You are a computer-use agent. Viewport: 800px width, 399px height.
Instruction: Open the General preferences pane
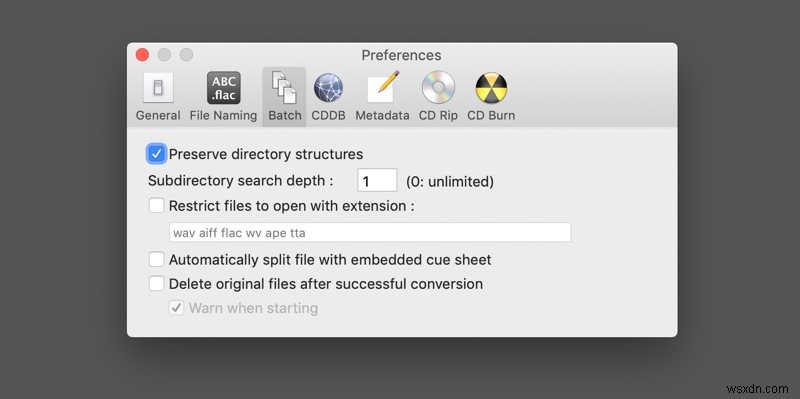[158, 97]
